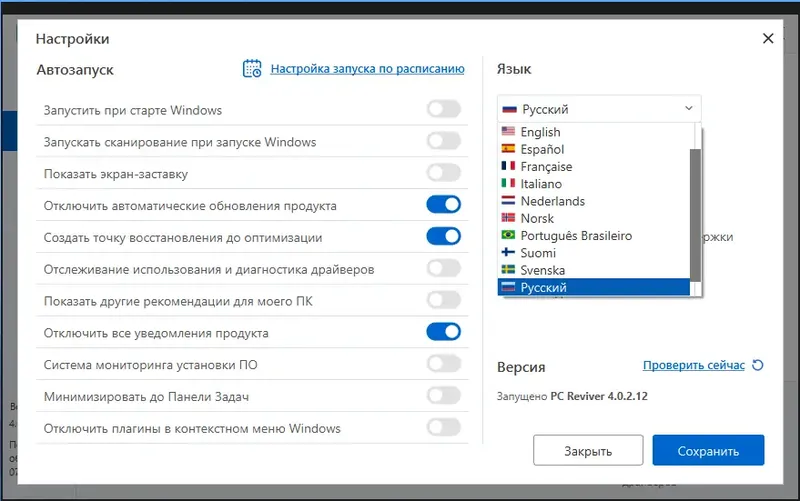
Task: Click the Сохранить button
Action: (708, 450)
